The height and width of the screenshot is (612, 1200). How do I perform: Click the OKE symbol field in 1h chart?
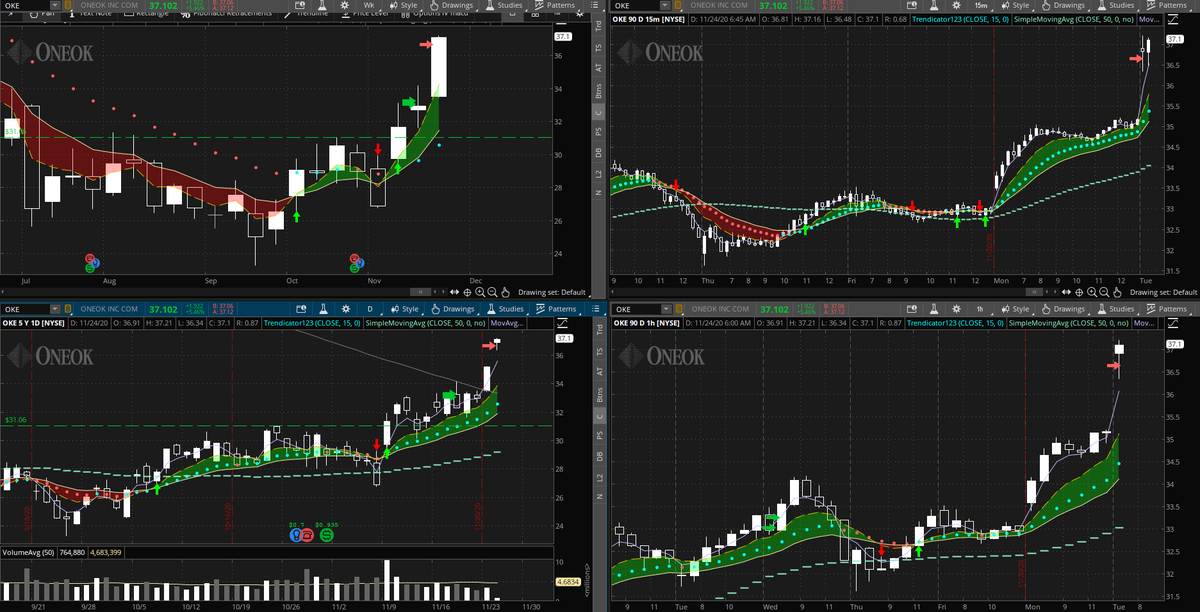click(x=636, y=309)
